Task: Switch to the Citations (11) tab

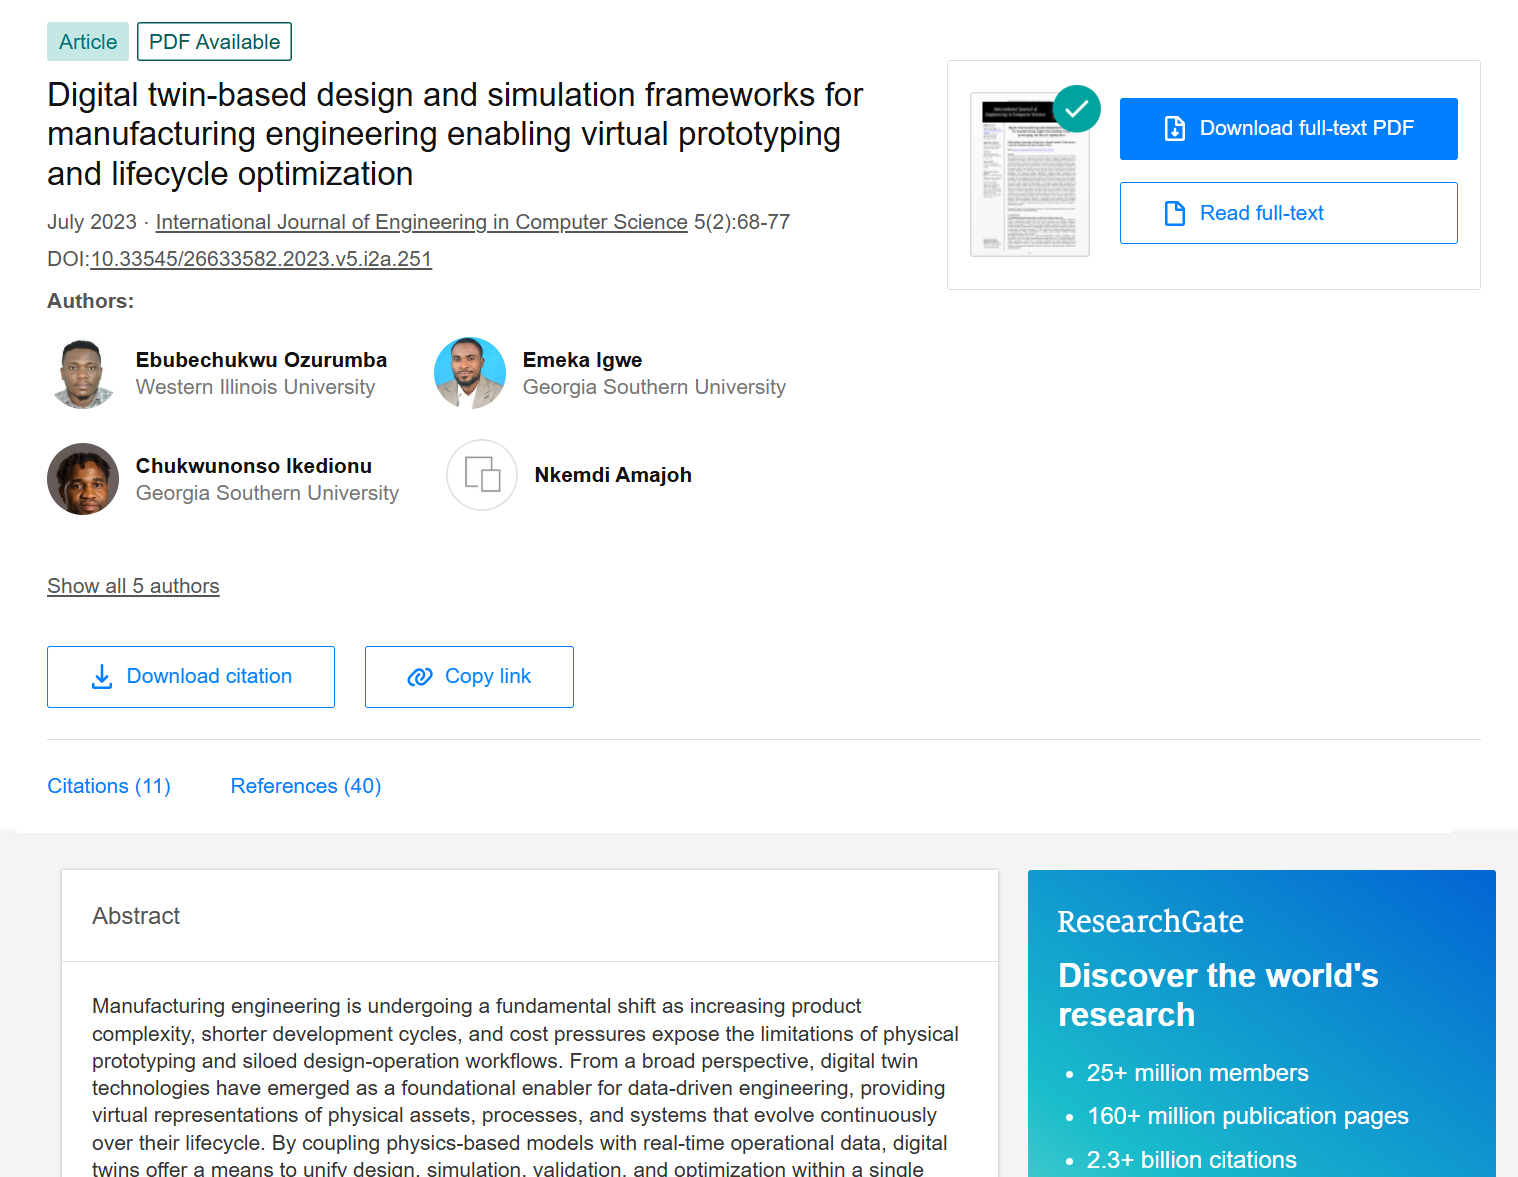Action: pyautogui.click(x=109, y=786)
